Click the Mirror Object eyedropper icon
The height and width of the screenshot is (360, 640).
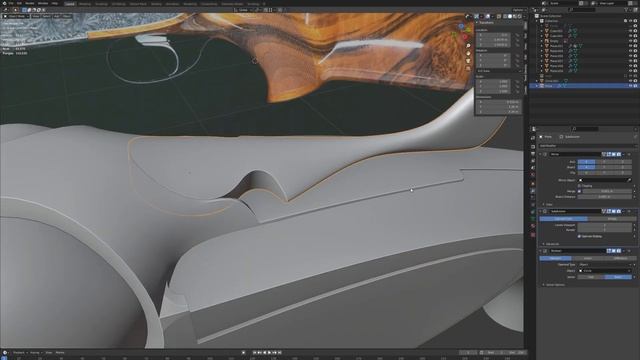pyautogui.click(x=629, y=180)
